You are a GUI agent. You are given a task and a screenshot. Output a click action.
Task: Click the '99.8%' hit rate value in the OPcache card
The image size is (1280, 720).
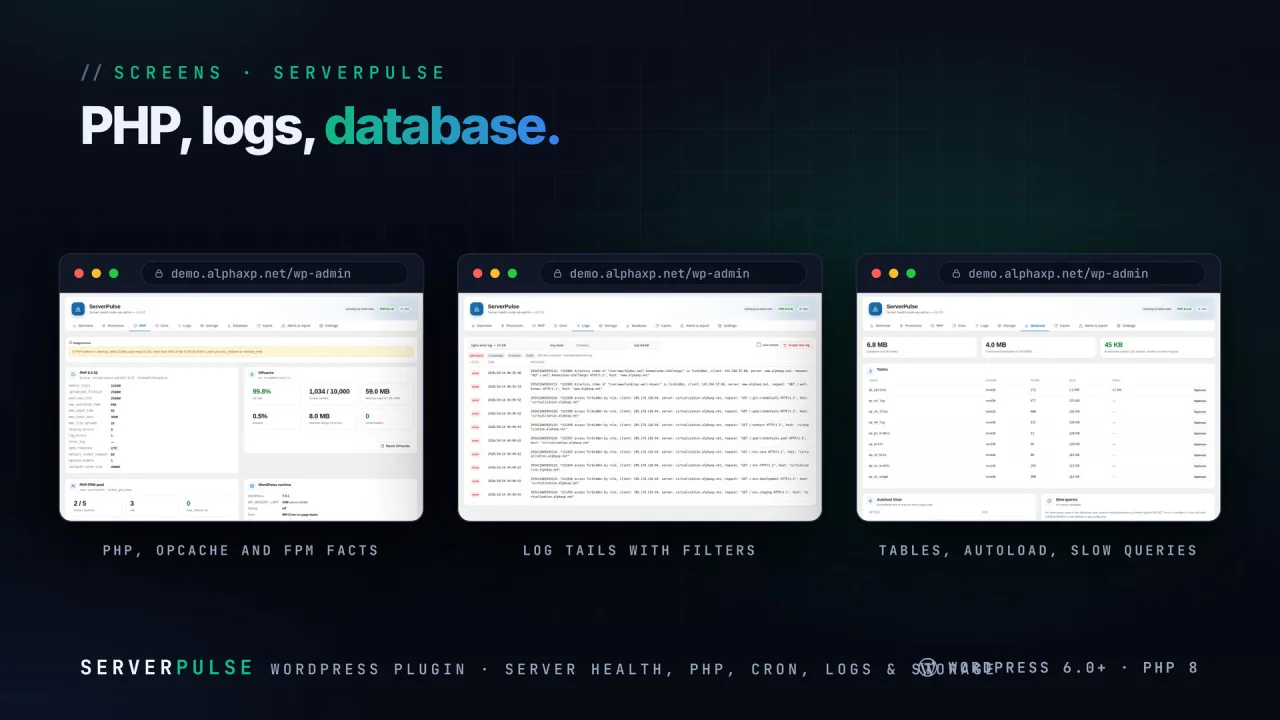262,392
